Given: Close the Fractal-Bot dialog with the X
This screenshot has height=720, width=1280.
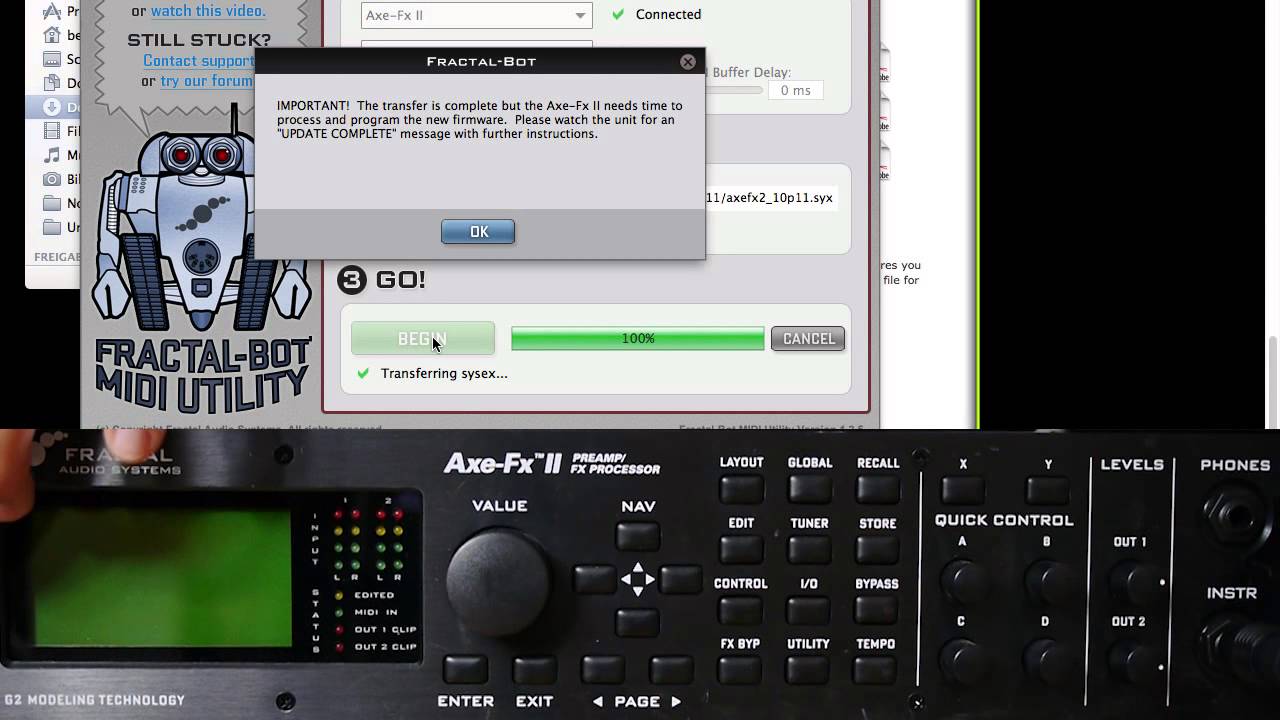Looking at the screenshot, I should point(688,62).
